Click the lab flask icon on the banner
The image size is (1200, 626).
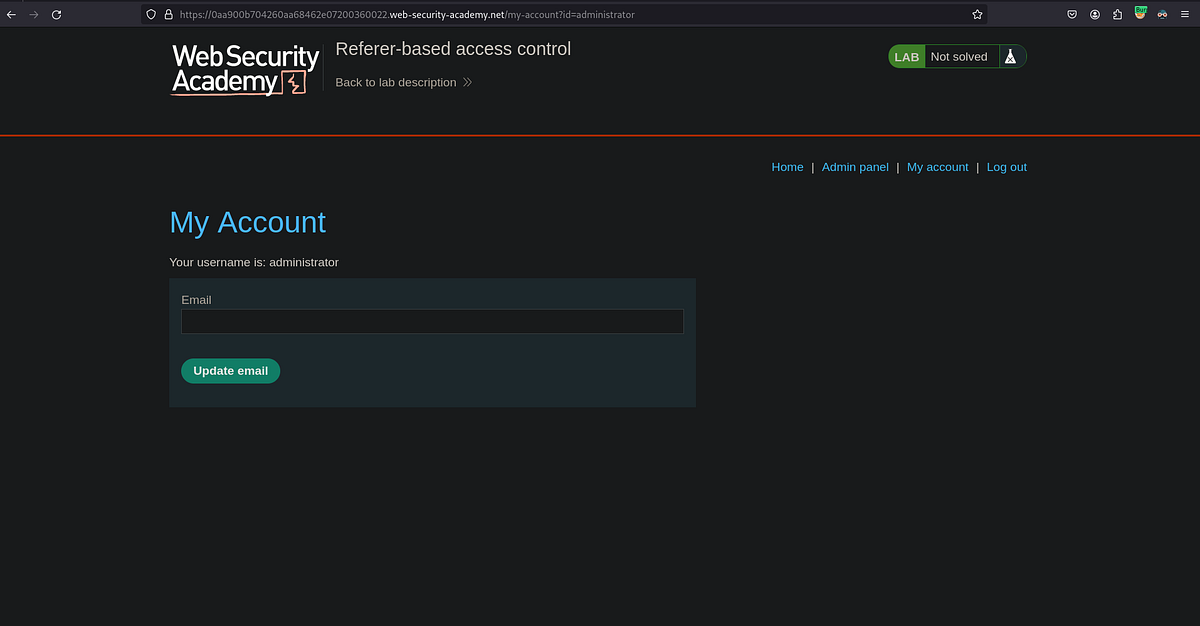click(x=1010, y=56)
